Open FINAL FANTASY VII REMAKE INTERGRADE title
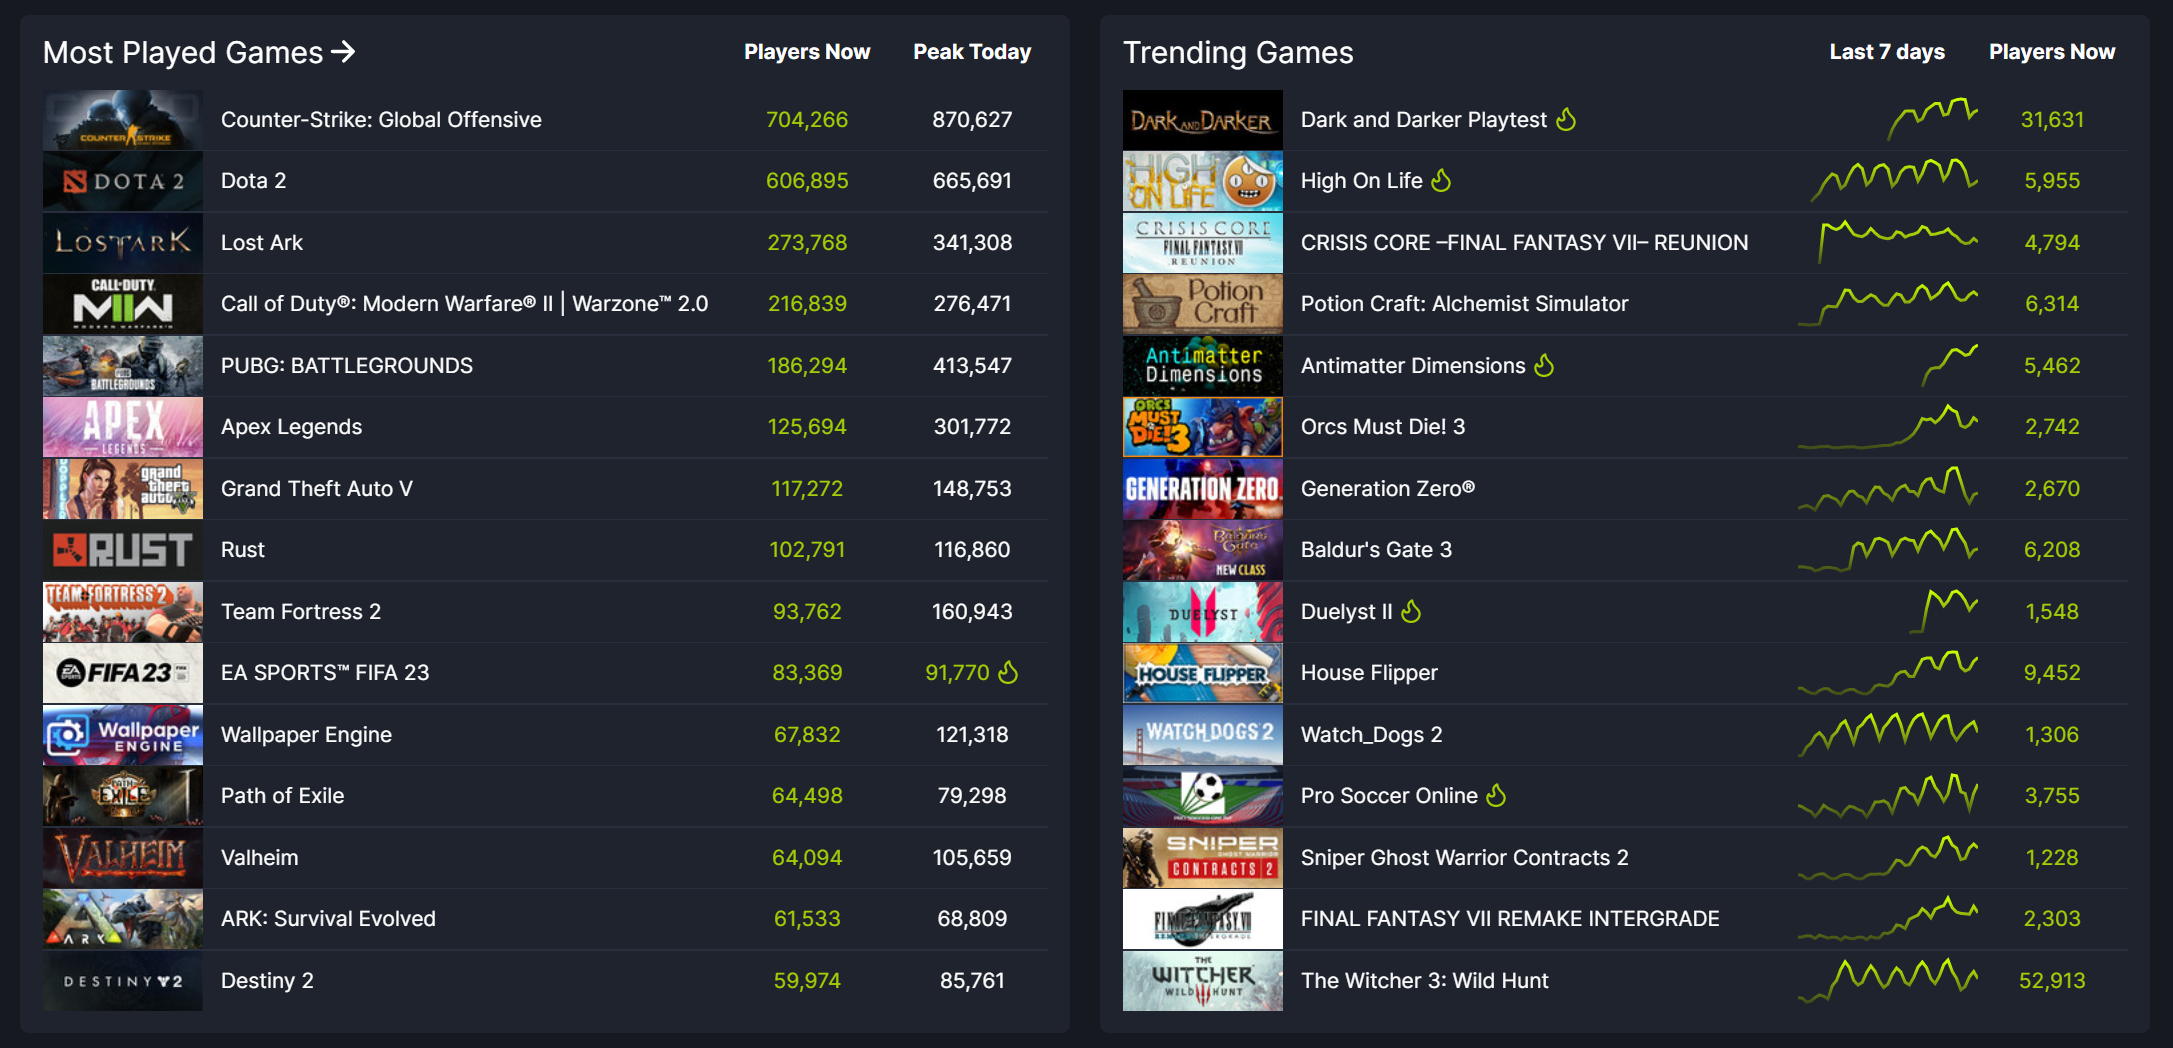2173x1048 pixels. [x=1510, y=919]
